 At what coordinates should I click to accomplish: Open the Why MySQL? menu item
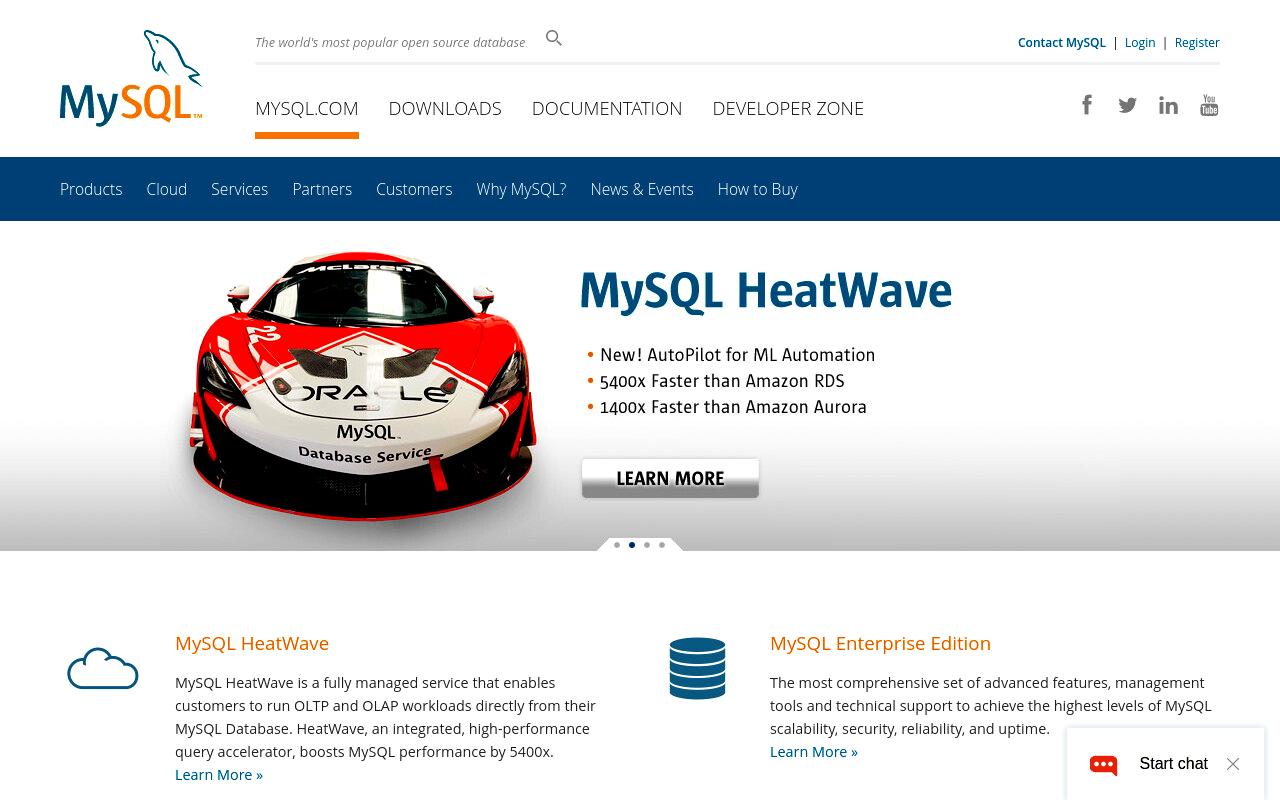521,189
